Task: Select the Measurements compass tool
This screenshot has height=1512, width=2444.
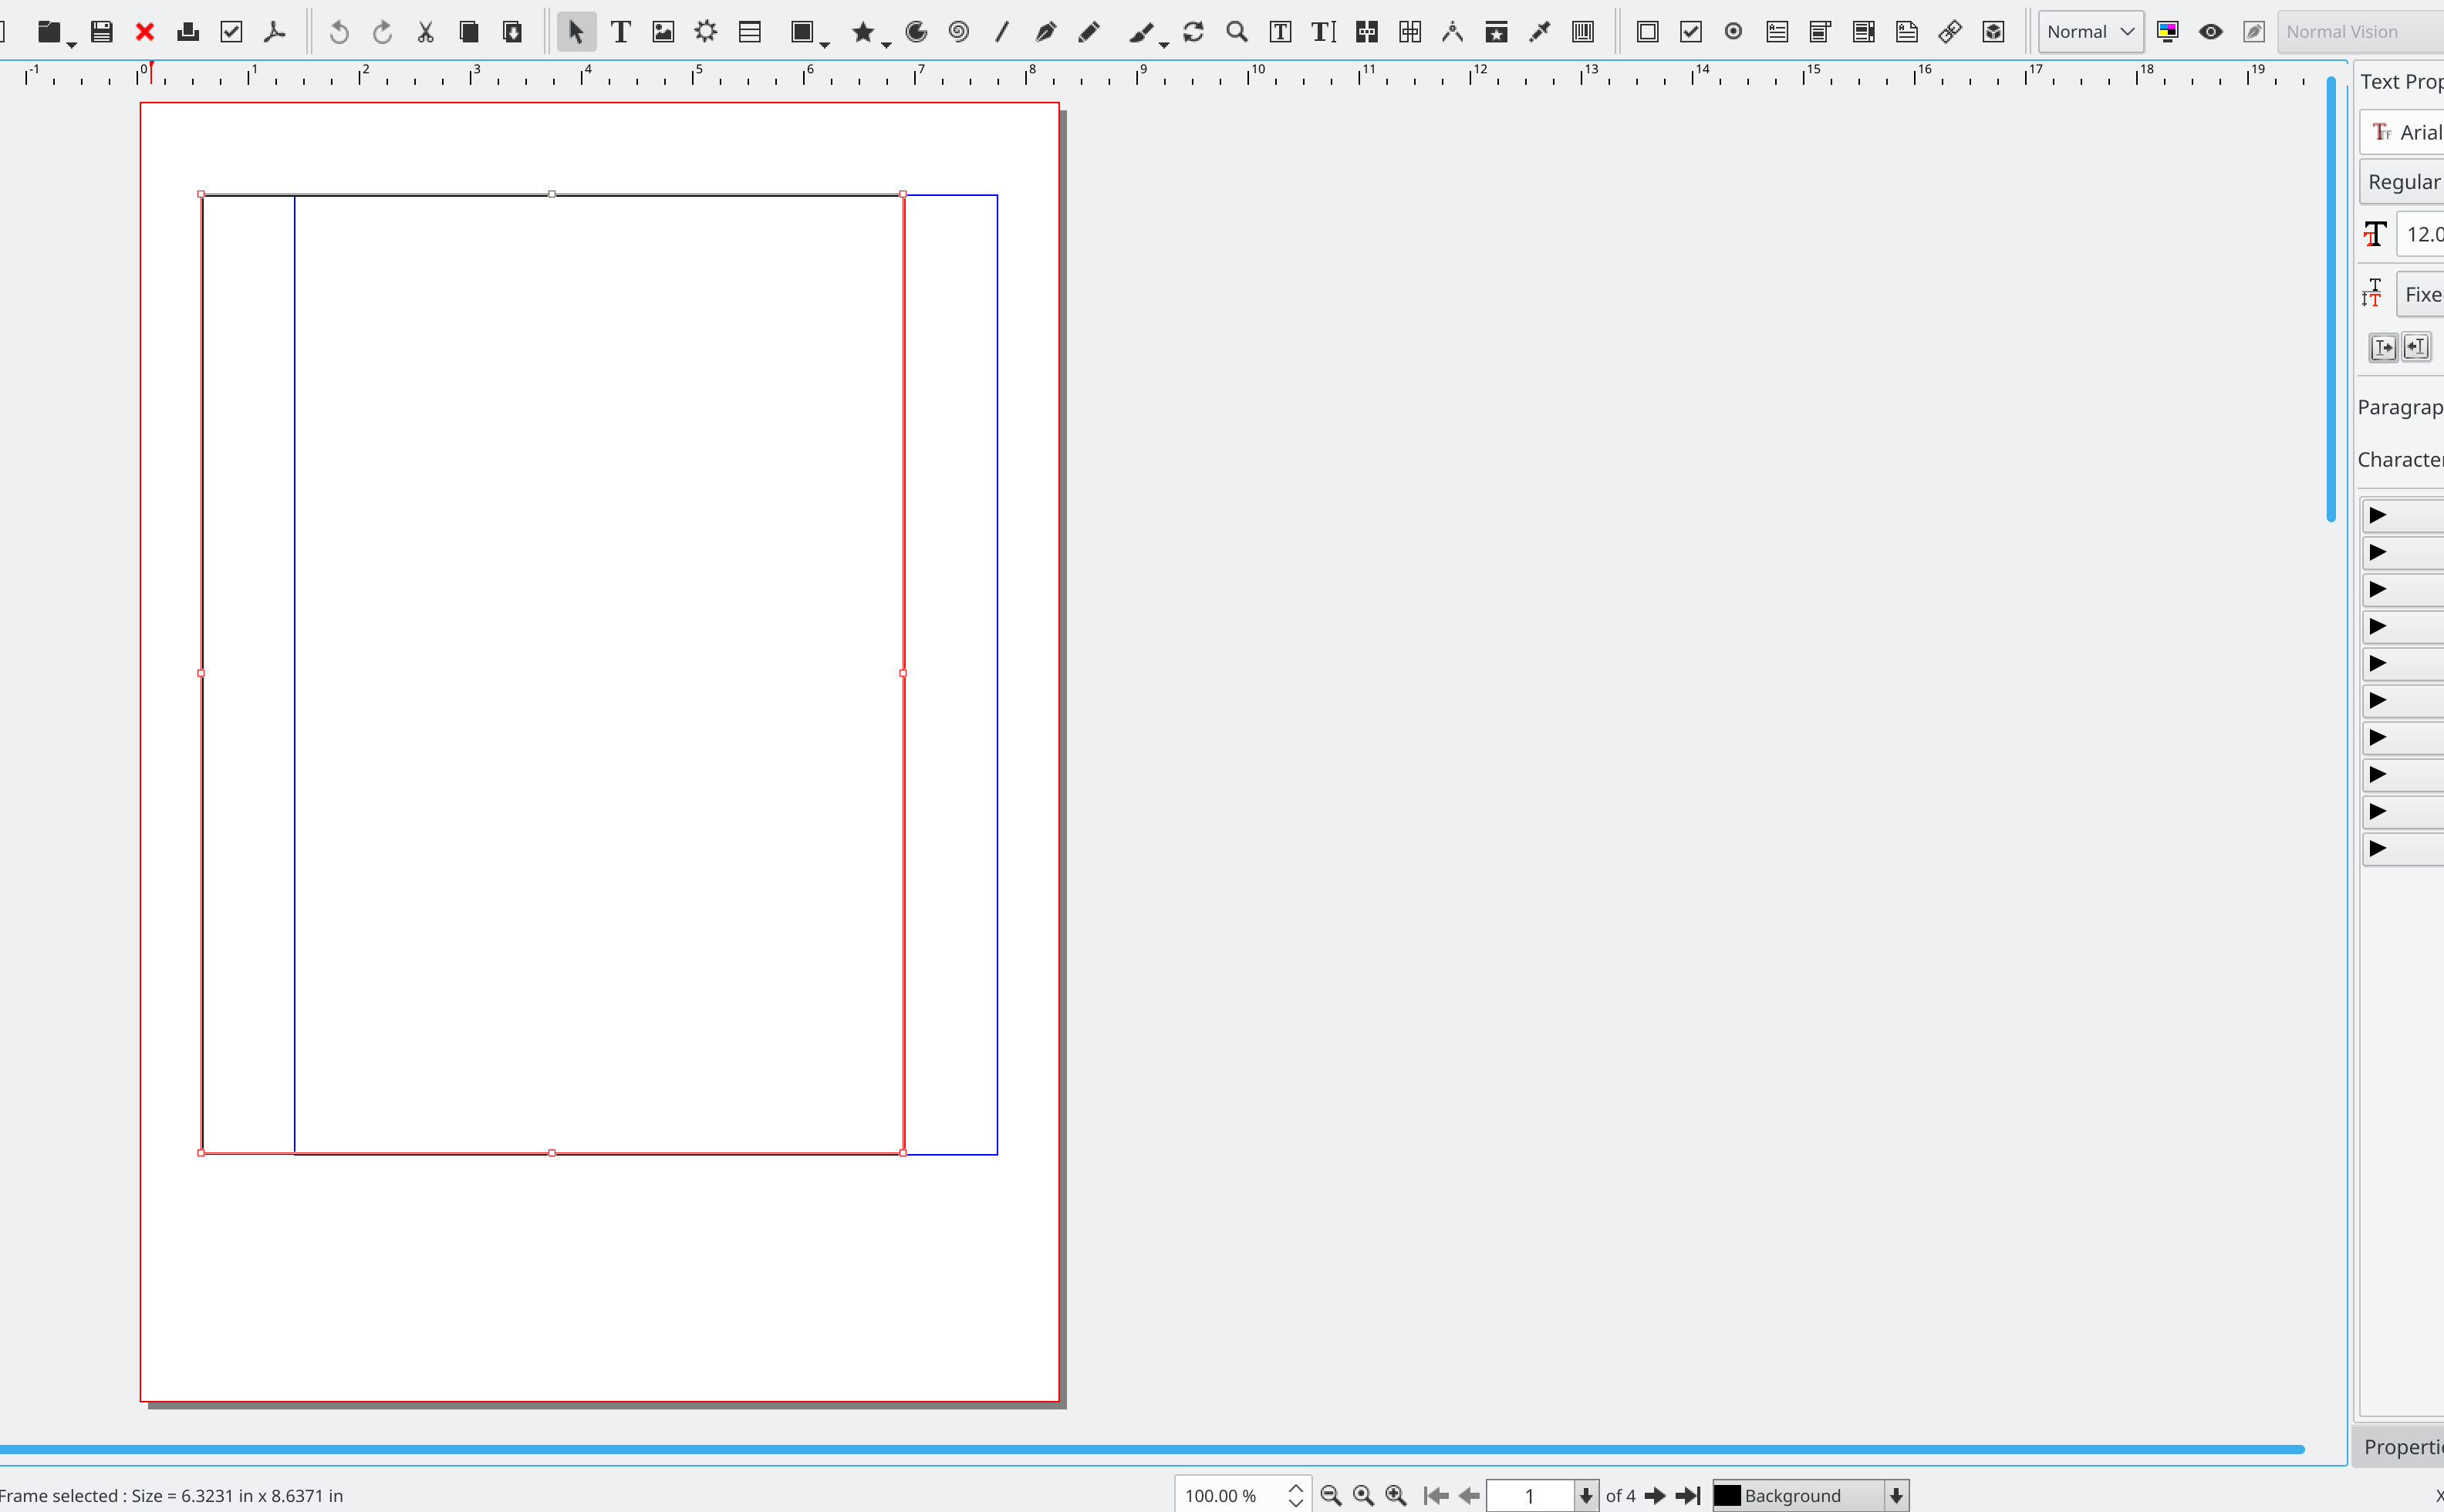Action: 1452,32
